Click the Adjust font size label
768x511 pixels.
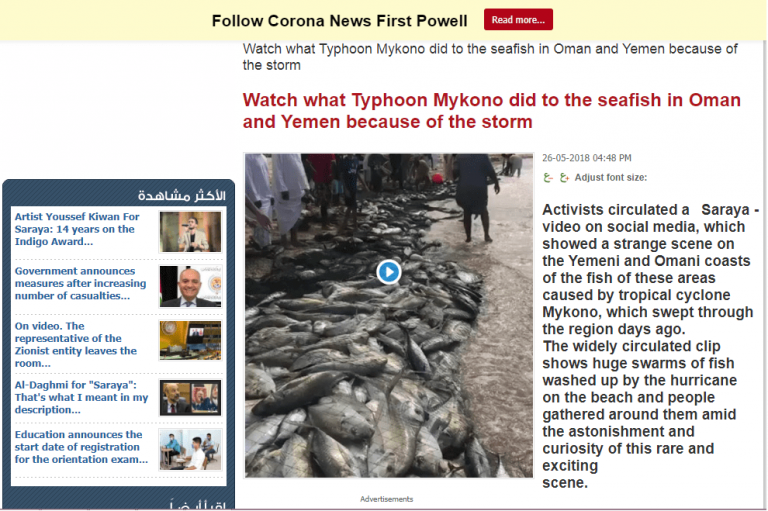(x=611, y=177)
